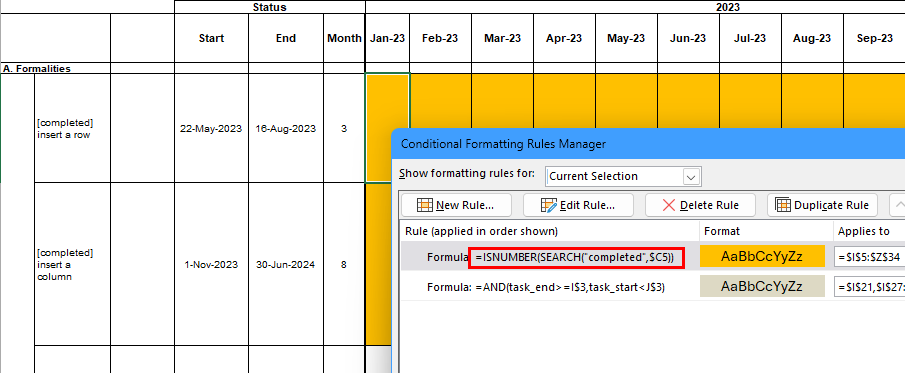Select the Aug-23 header cell
Screen dimensions: 905x373
point(812,38)
